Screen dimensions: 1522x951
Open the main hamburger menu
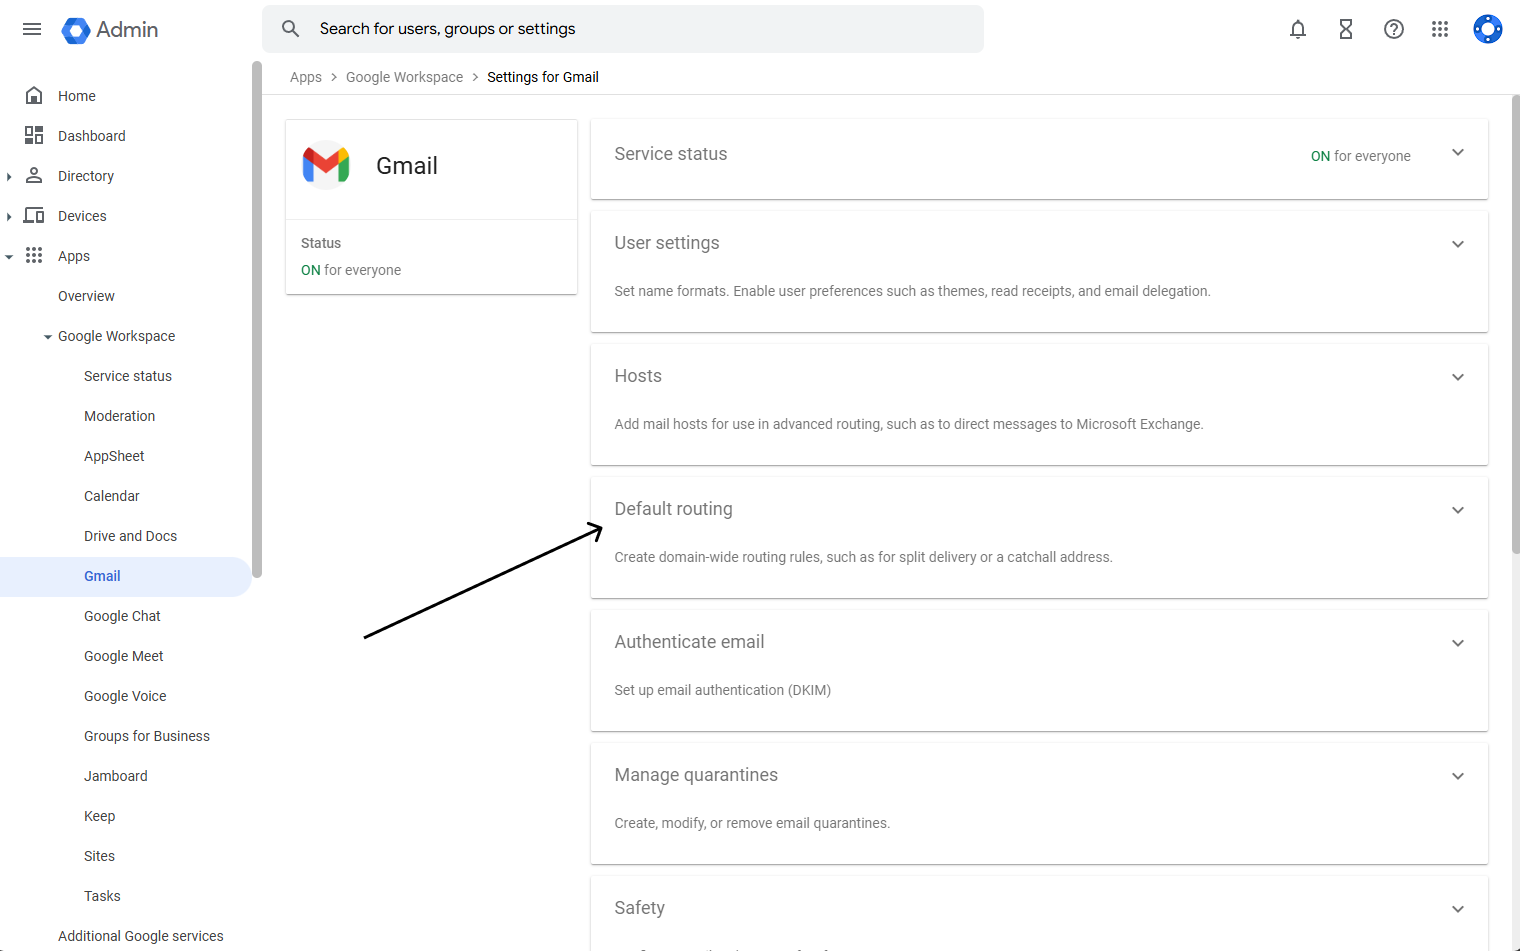point(32,29)
